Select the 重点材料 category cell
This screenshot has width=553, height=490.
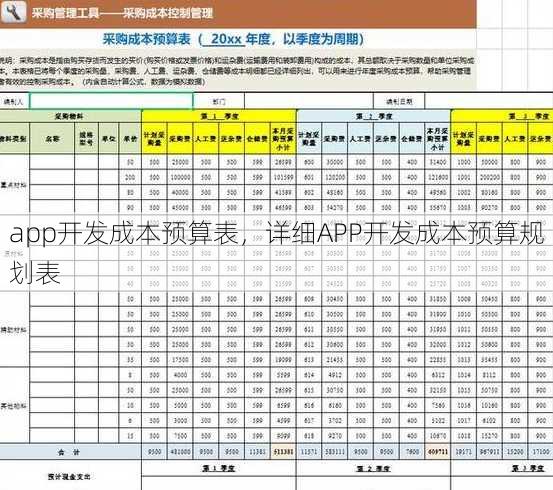14,184
